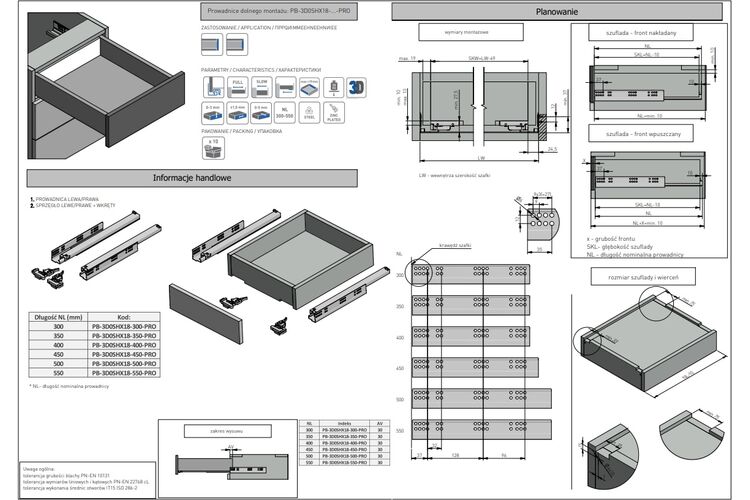Click the 'wymiary montażowe' label box

pos(471,32)
